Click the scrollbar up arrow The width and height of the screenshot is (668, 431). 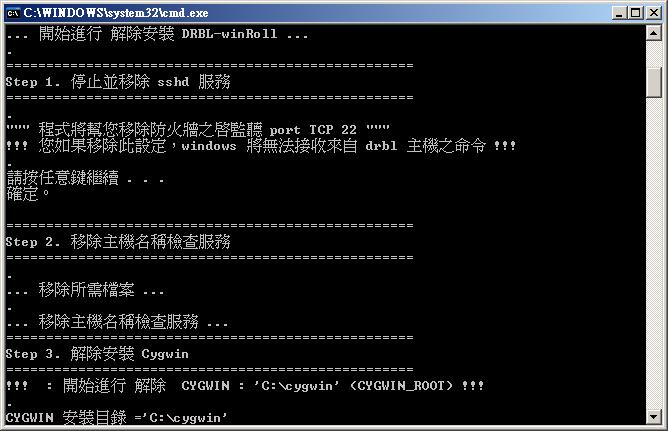click(x=654, y=33)
